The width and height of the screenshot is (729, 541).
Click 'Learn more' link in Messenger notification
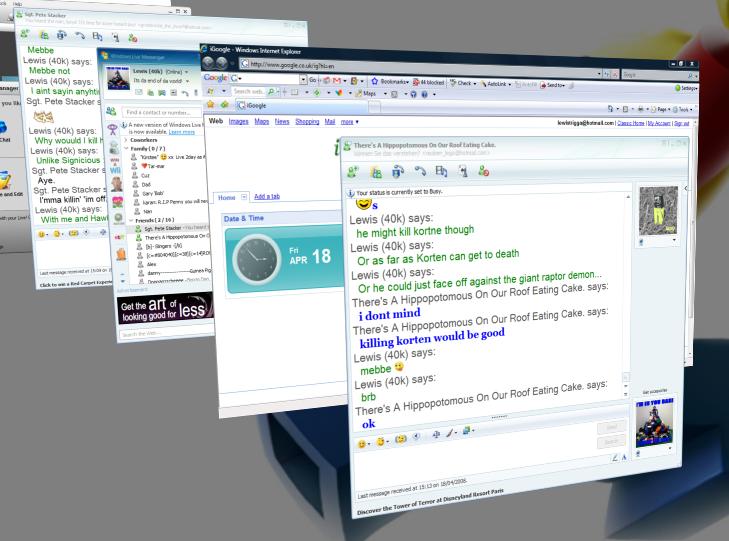pyautogui.click(x=181, y=132)
